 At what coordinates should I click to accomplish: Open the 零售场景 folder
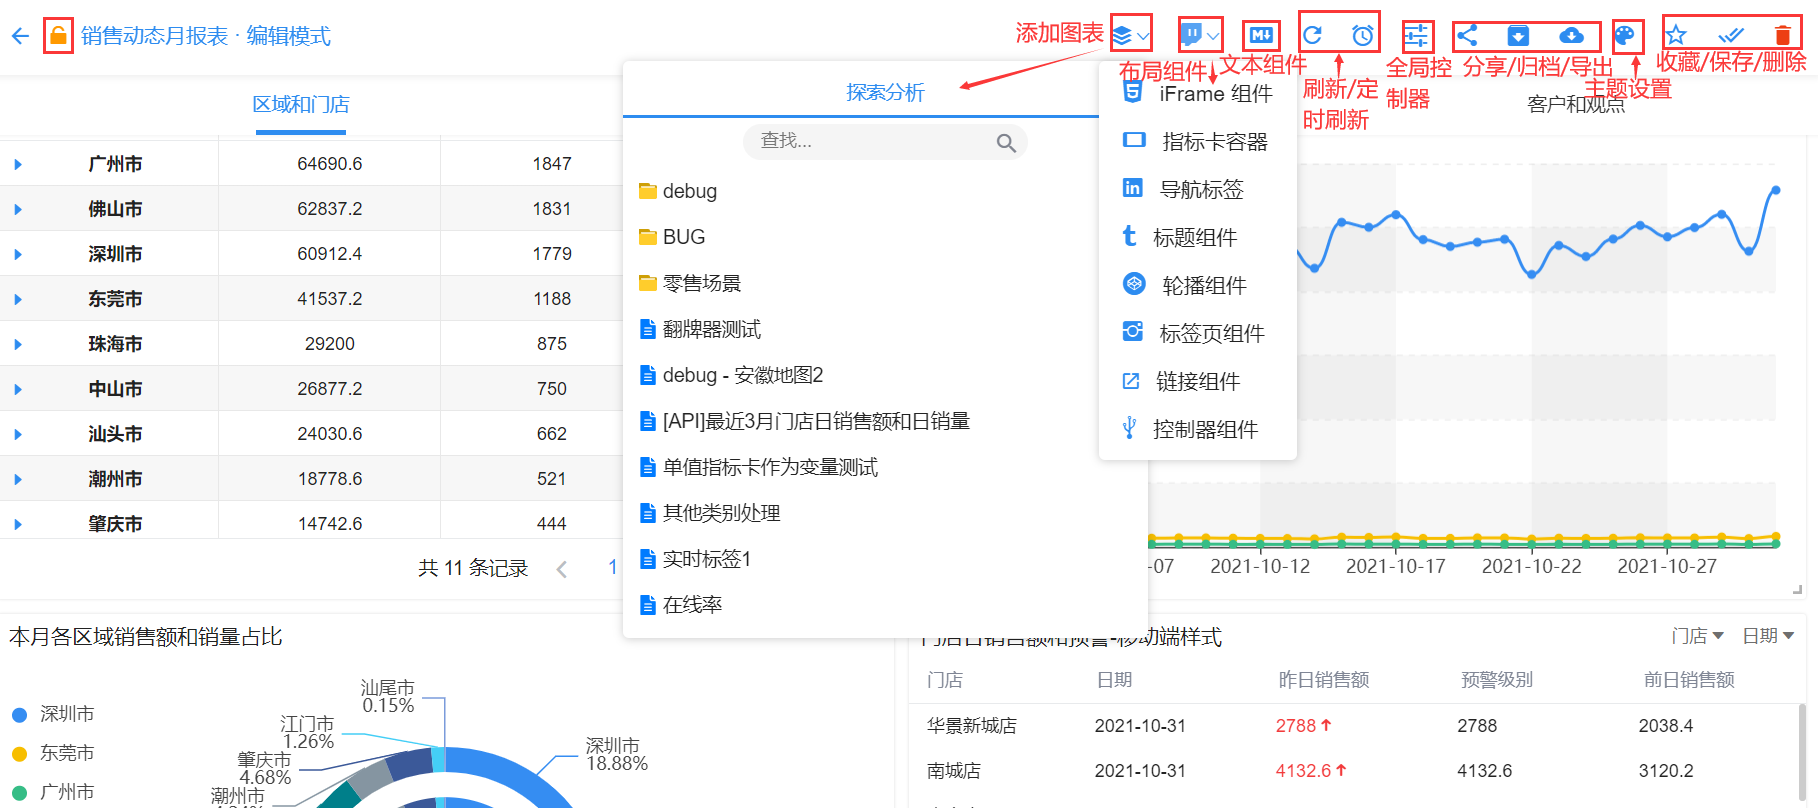point(690,283)
